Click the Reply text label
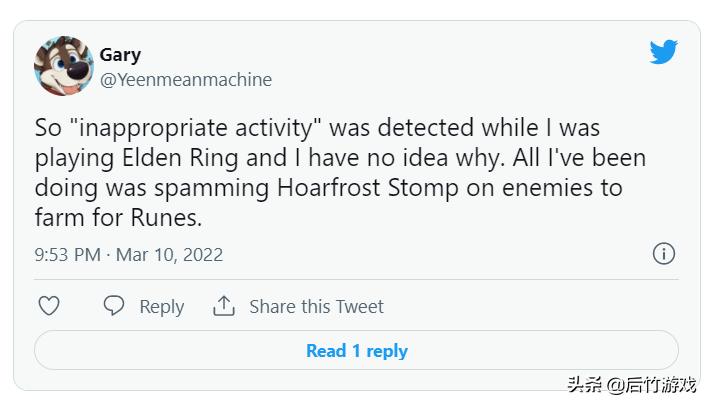Screen dimensions: 708x405 [x=161, y=307]
